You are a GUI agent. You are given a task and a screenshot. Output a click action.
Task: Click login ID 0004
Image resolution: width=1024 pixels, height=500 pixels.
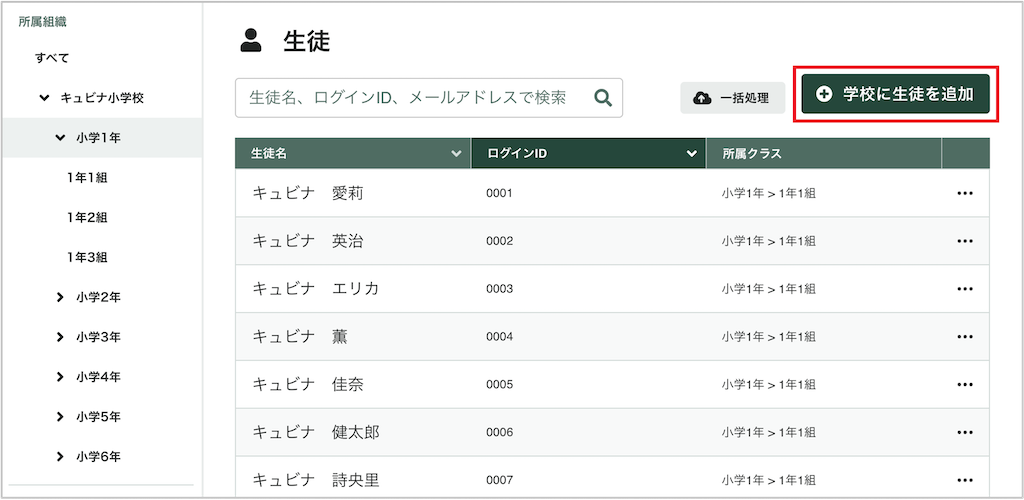coord(500,337)
